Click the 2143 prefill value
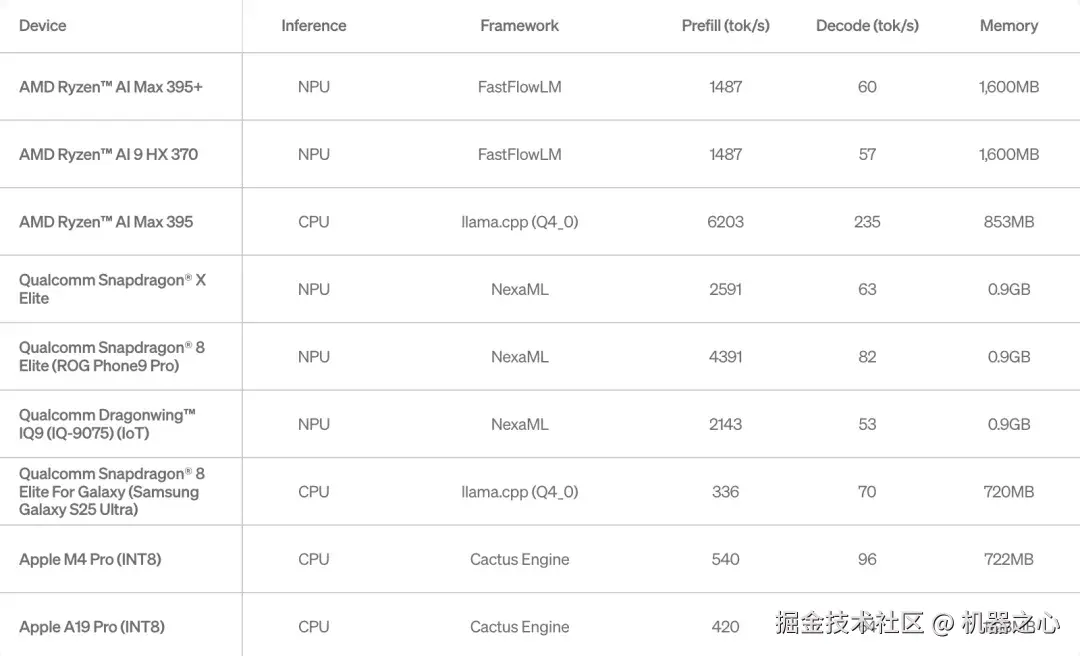Viewport: 1080px width, 656px height. coord(725,424)
